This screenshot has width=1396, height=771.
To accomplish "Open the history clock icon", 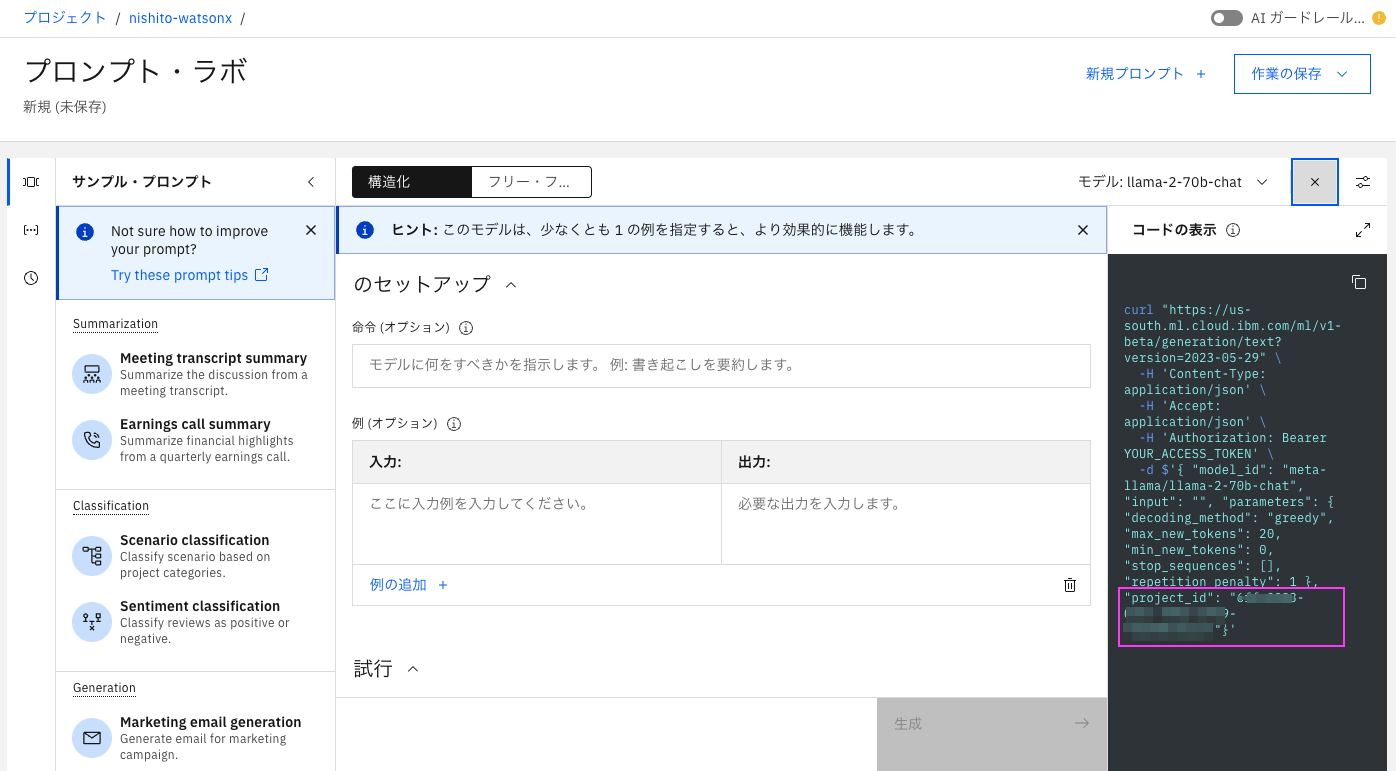I will tap(31, 278).
